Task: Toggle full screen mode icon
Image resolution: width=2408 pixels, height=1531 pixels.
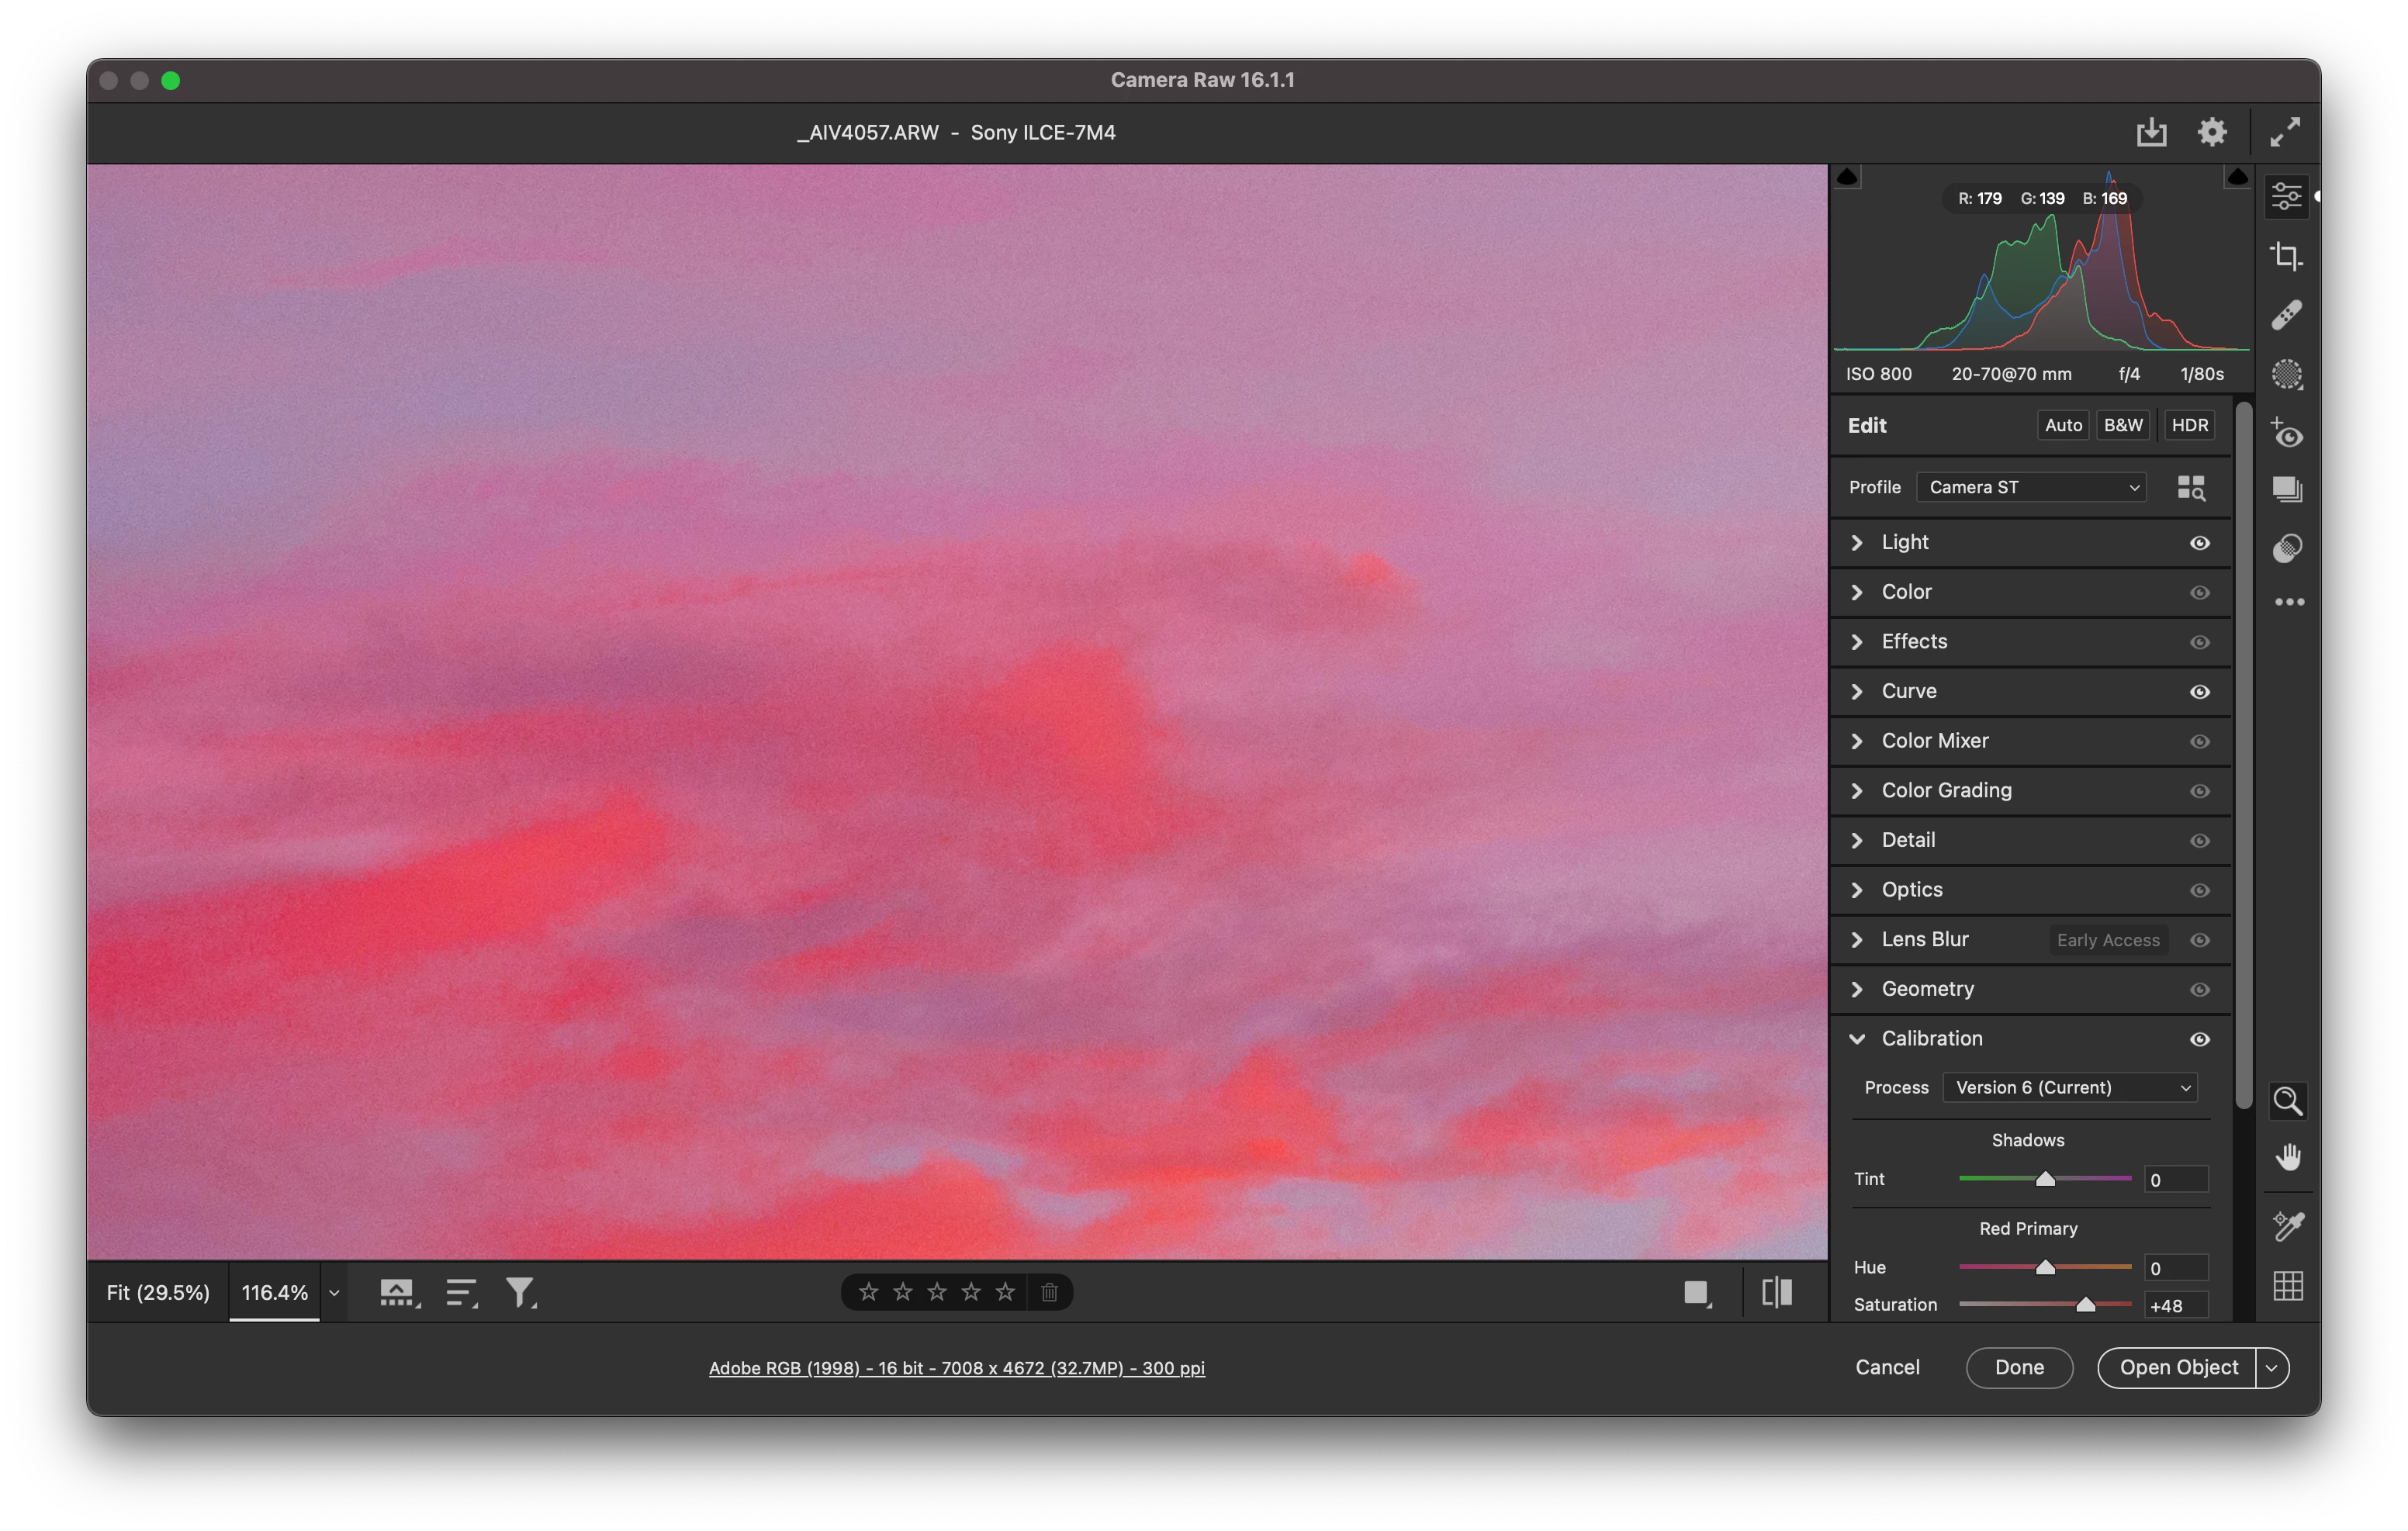Action: (x=2285, y=132)
